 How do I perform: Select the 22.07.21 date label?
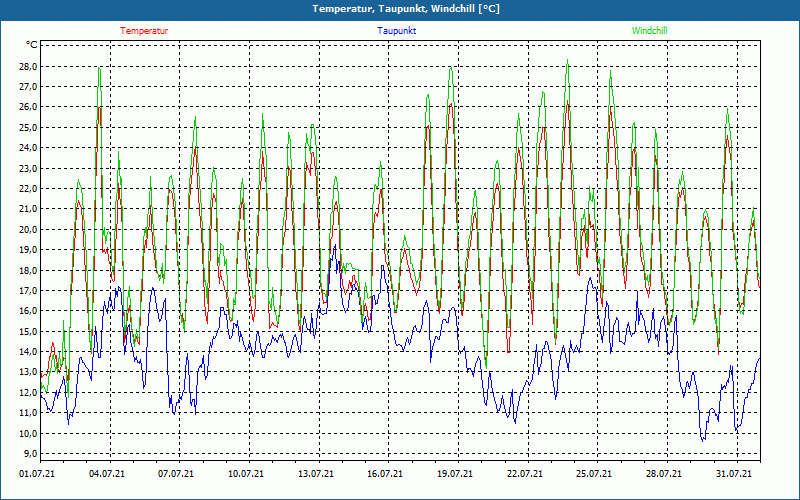coord(524,475)
